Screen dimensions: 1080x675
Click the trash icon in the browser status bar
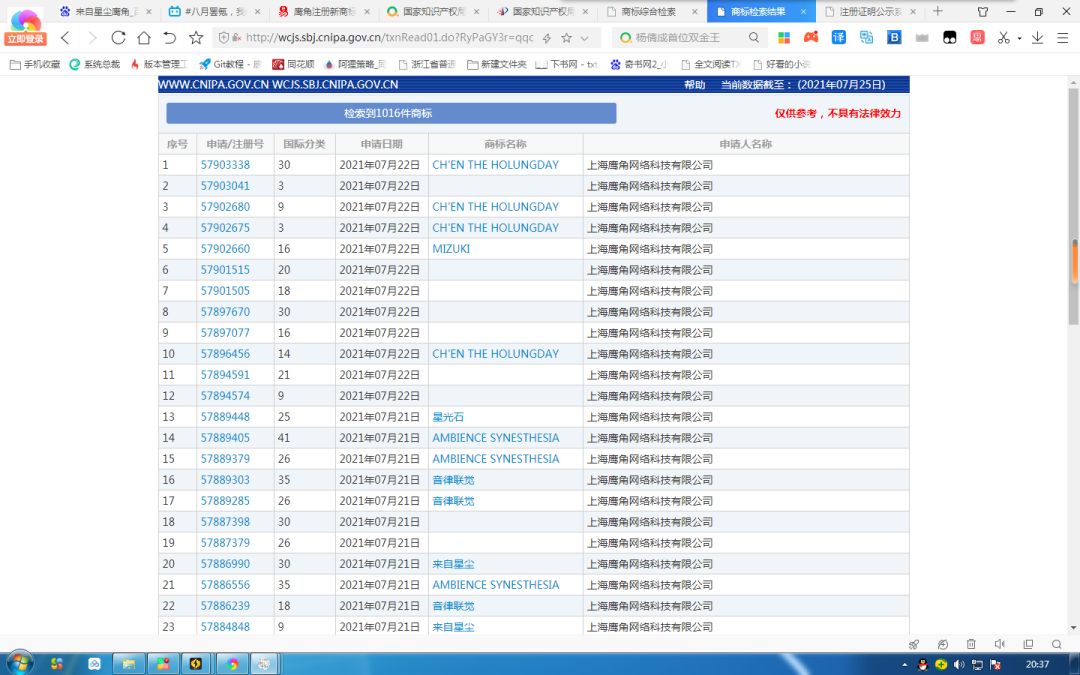[971, 645]
